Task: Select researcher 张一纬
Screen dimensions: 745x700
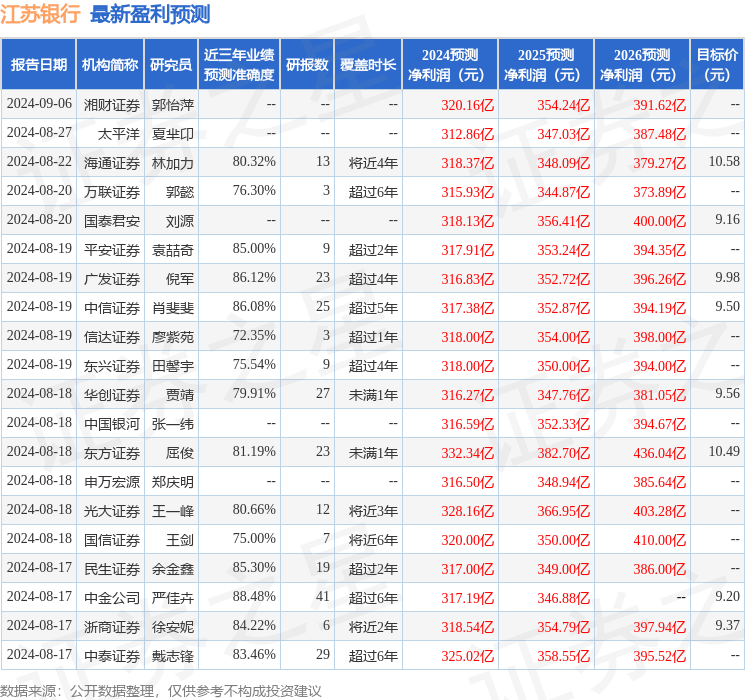Action: (173, 424)
